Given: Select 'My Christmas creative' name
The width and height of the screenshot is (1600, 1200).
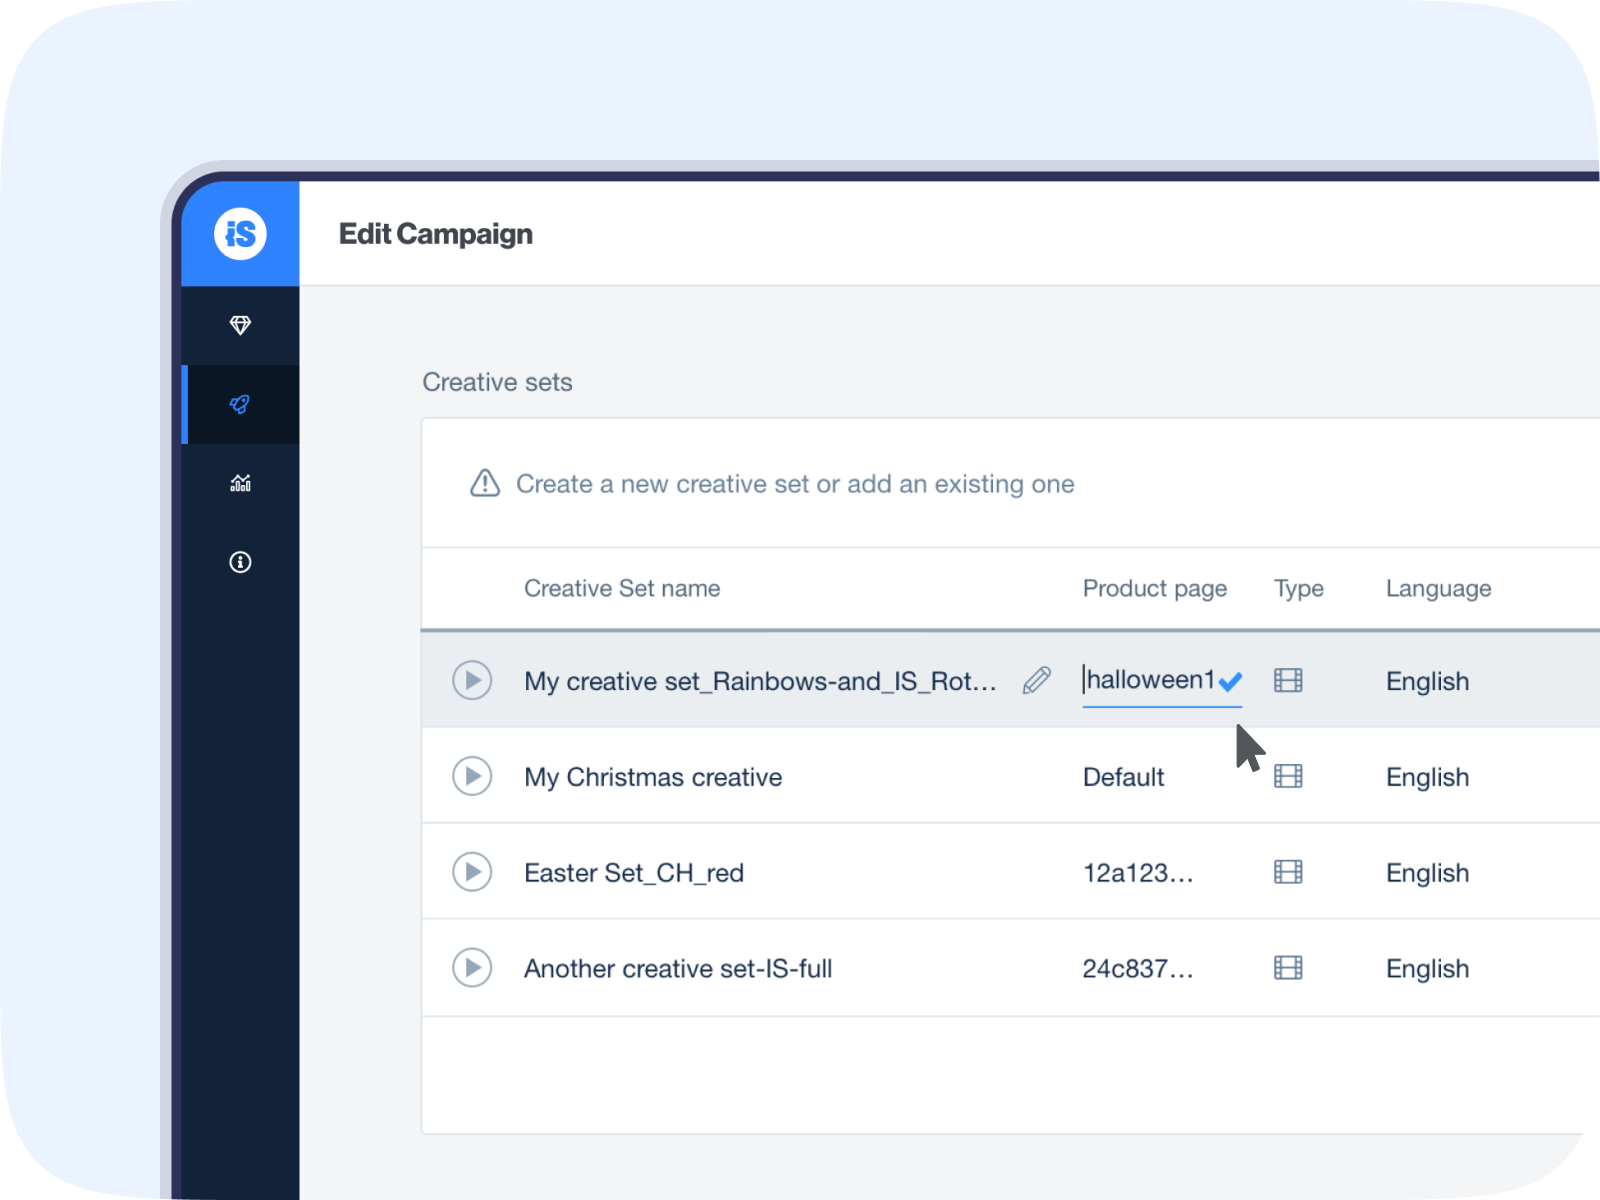Looking at the screenshot, I should [x=653, y=777].
